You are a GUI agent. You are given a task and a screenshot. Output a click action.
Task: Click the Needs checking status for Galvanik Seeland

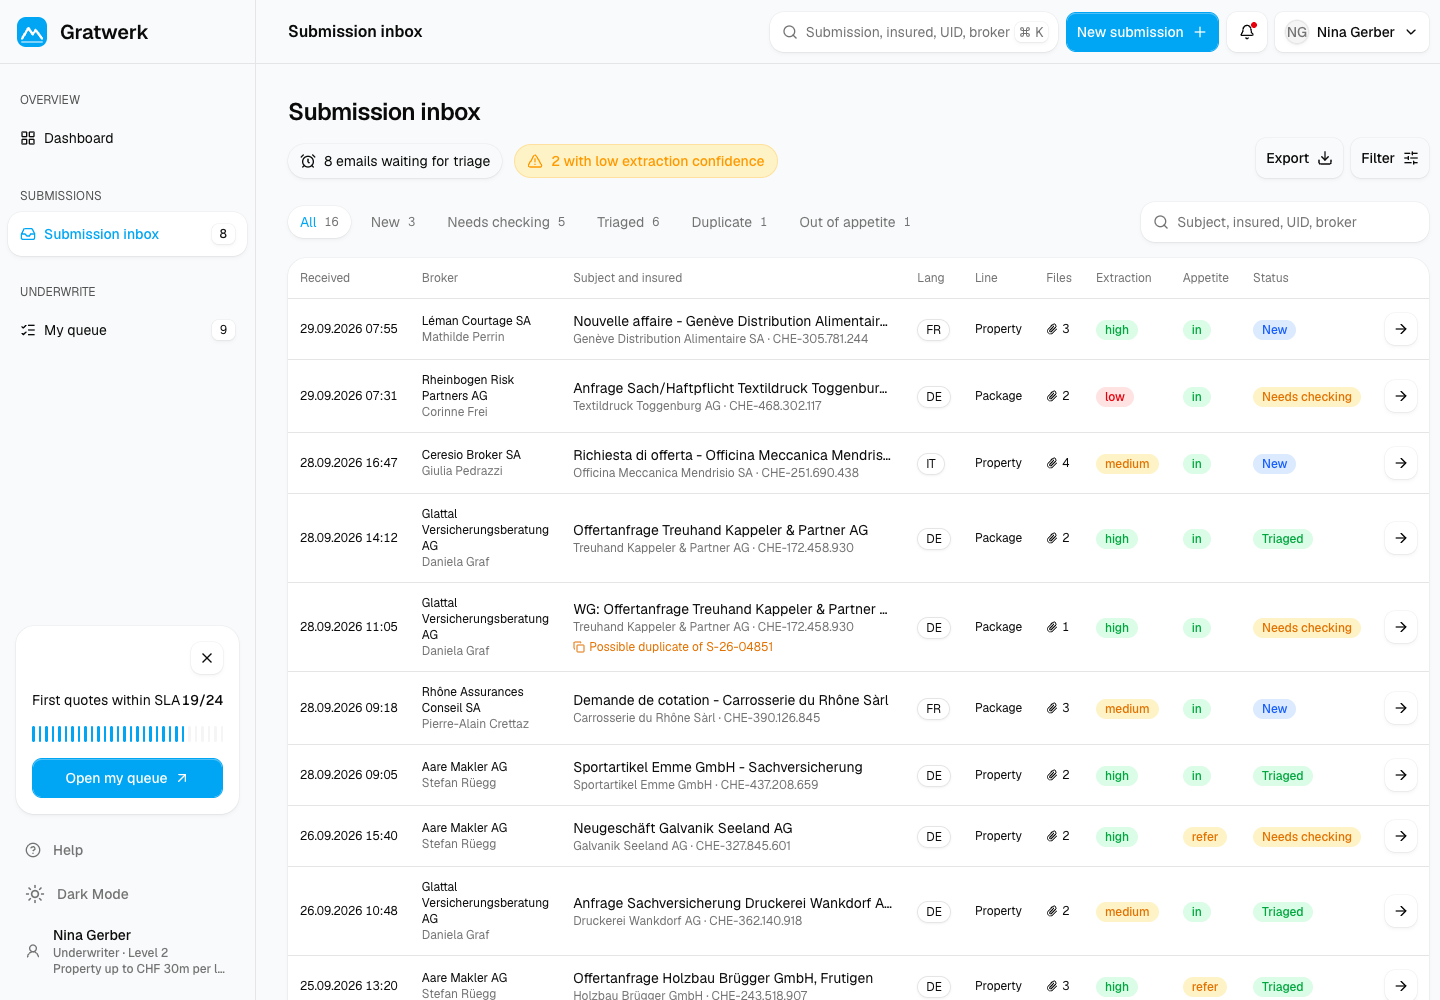click(1306, 837)
